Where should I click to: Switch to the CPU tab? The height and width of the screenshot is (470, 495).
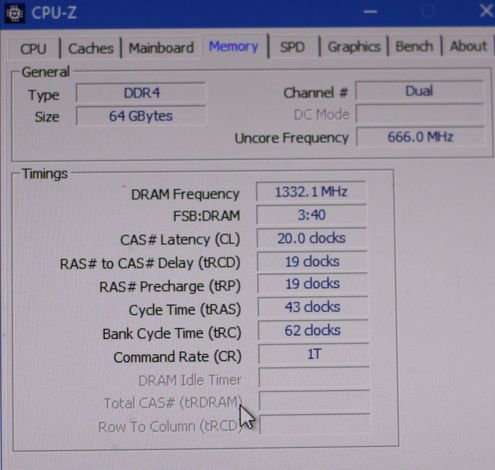point(33,49)
